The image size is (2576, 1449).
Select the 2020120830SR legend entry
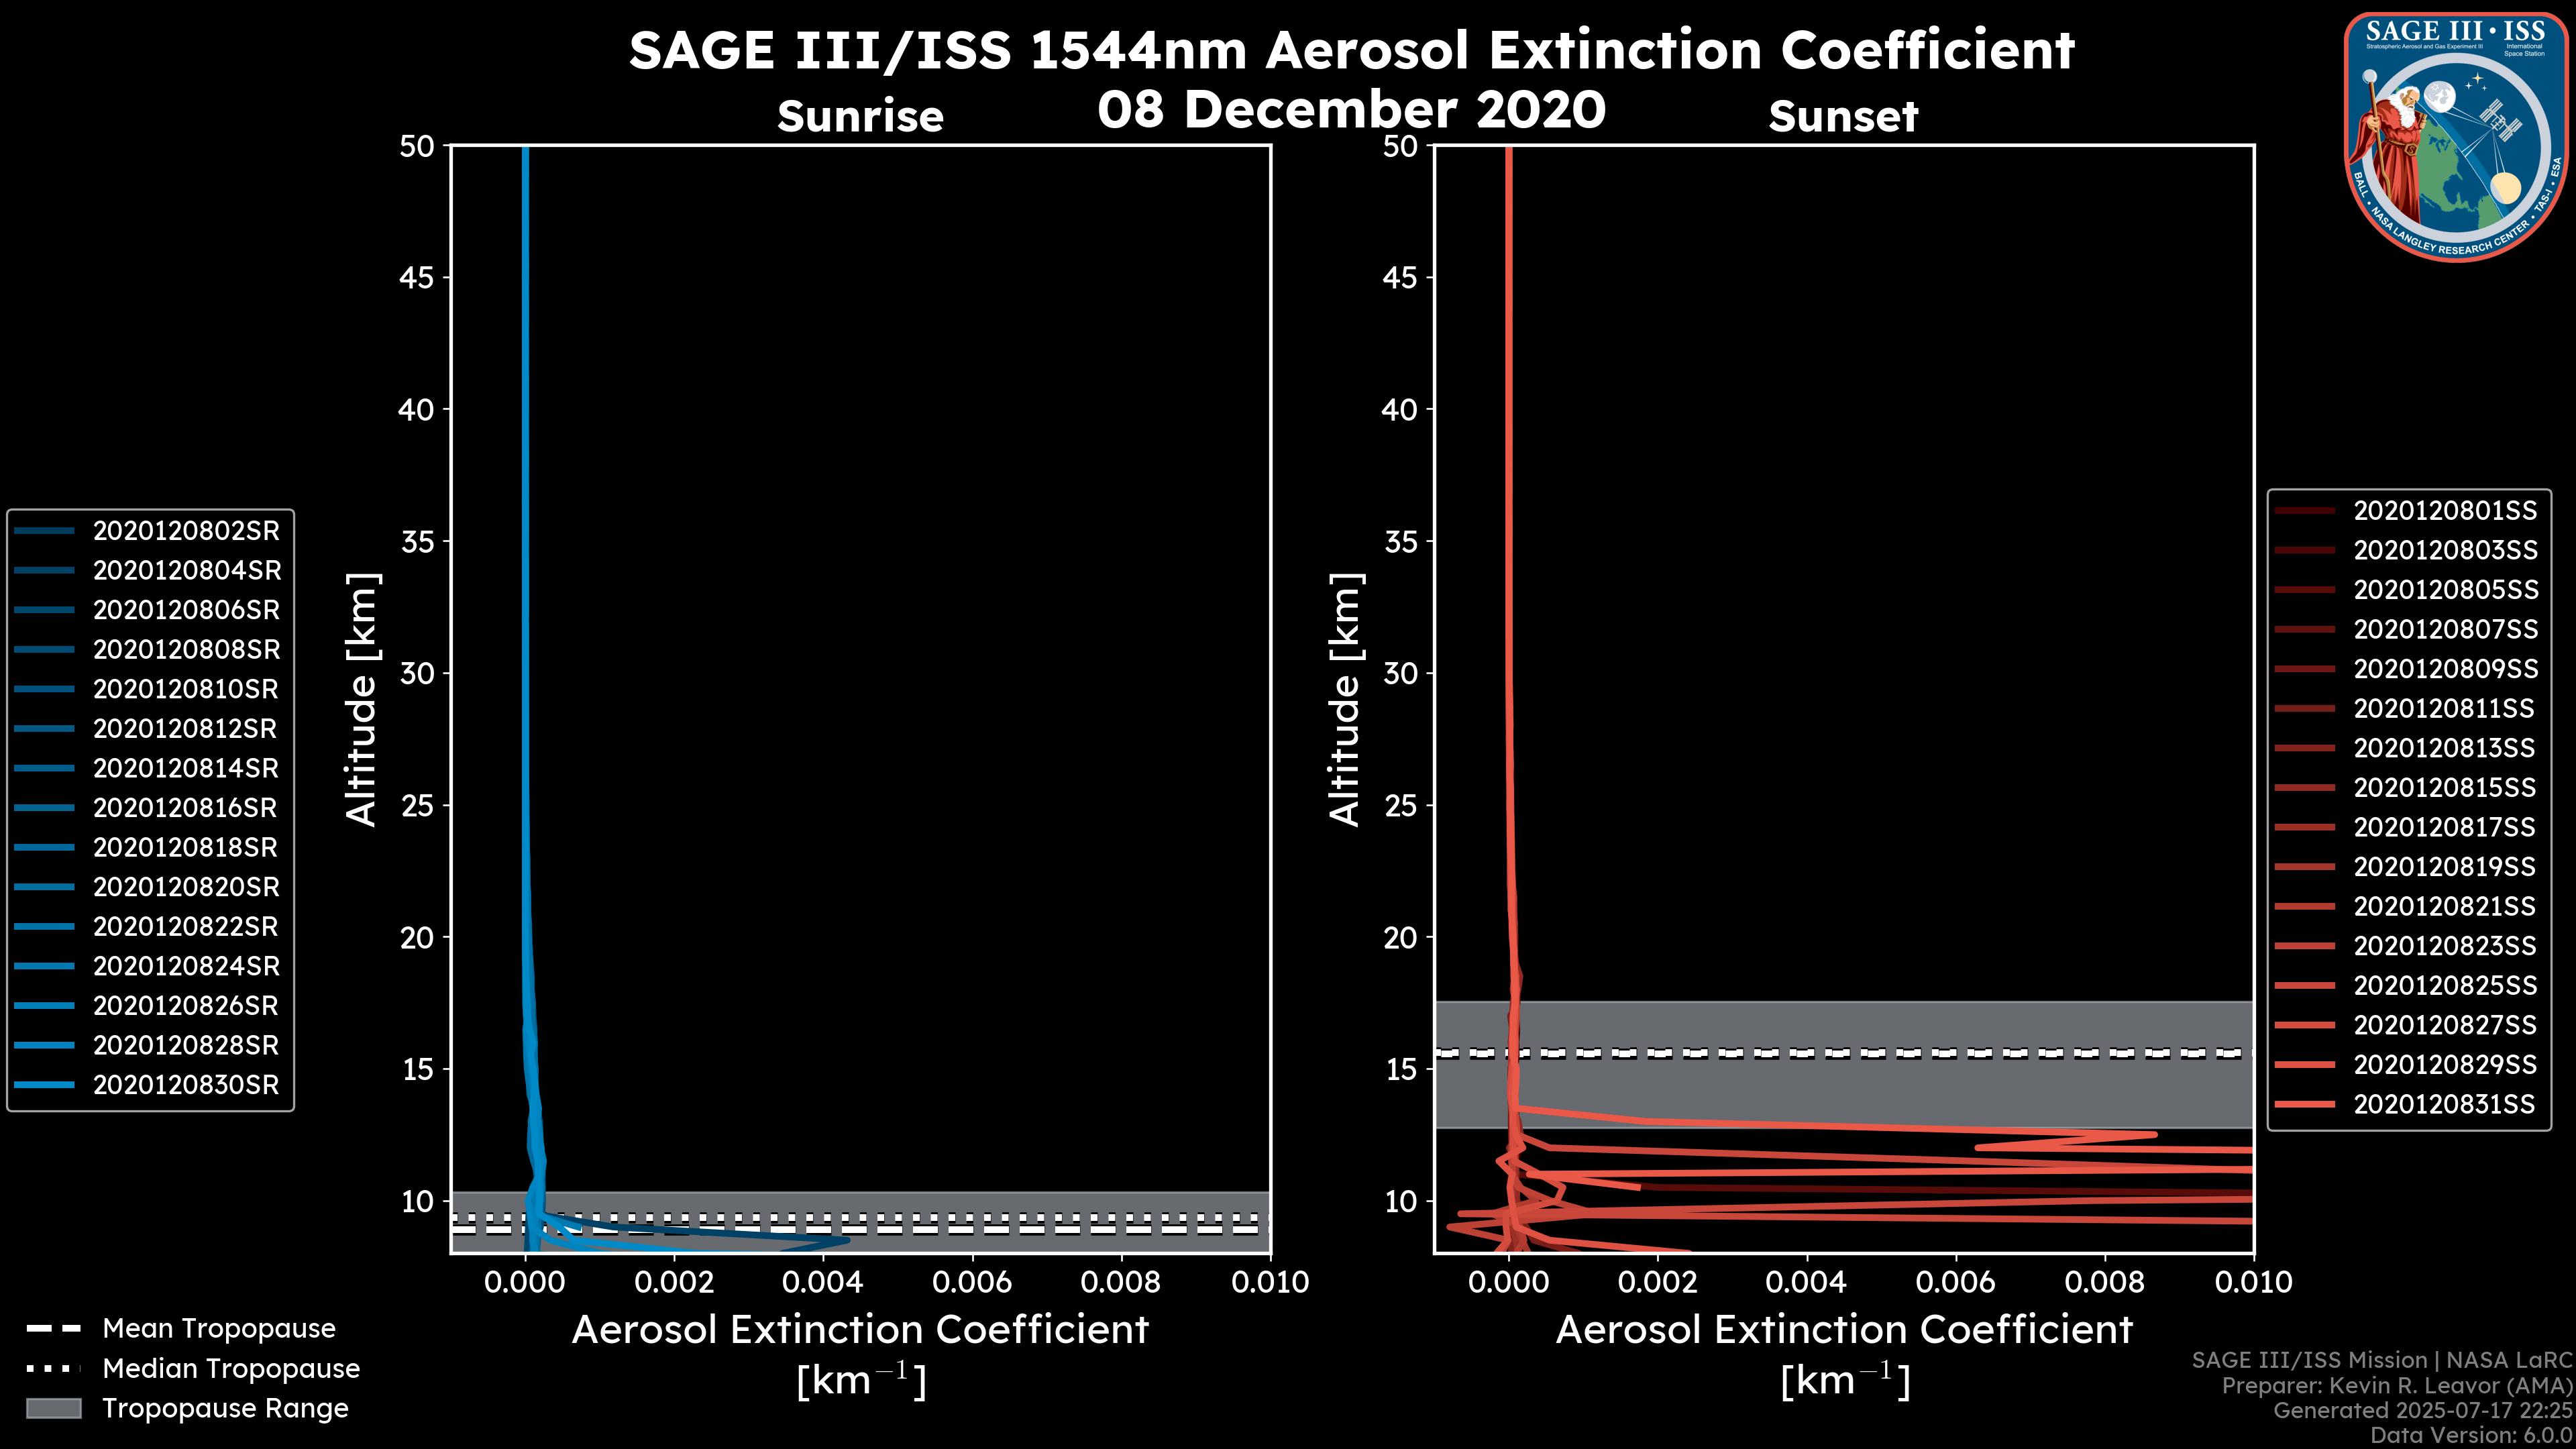[x=186, y=1085]
